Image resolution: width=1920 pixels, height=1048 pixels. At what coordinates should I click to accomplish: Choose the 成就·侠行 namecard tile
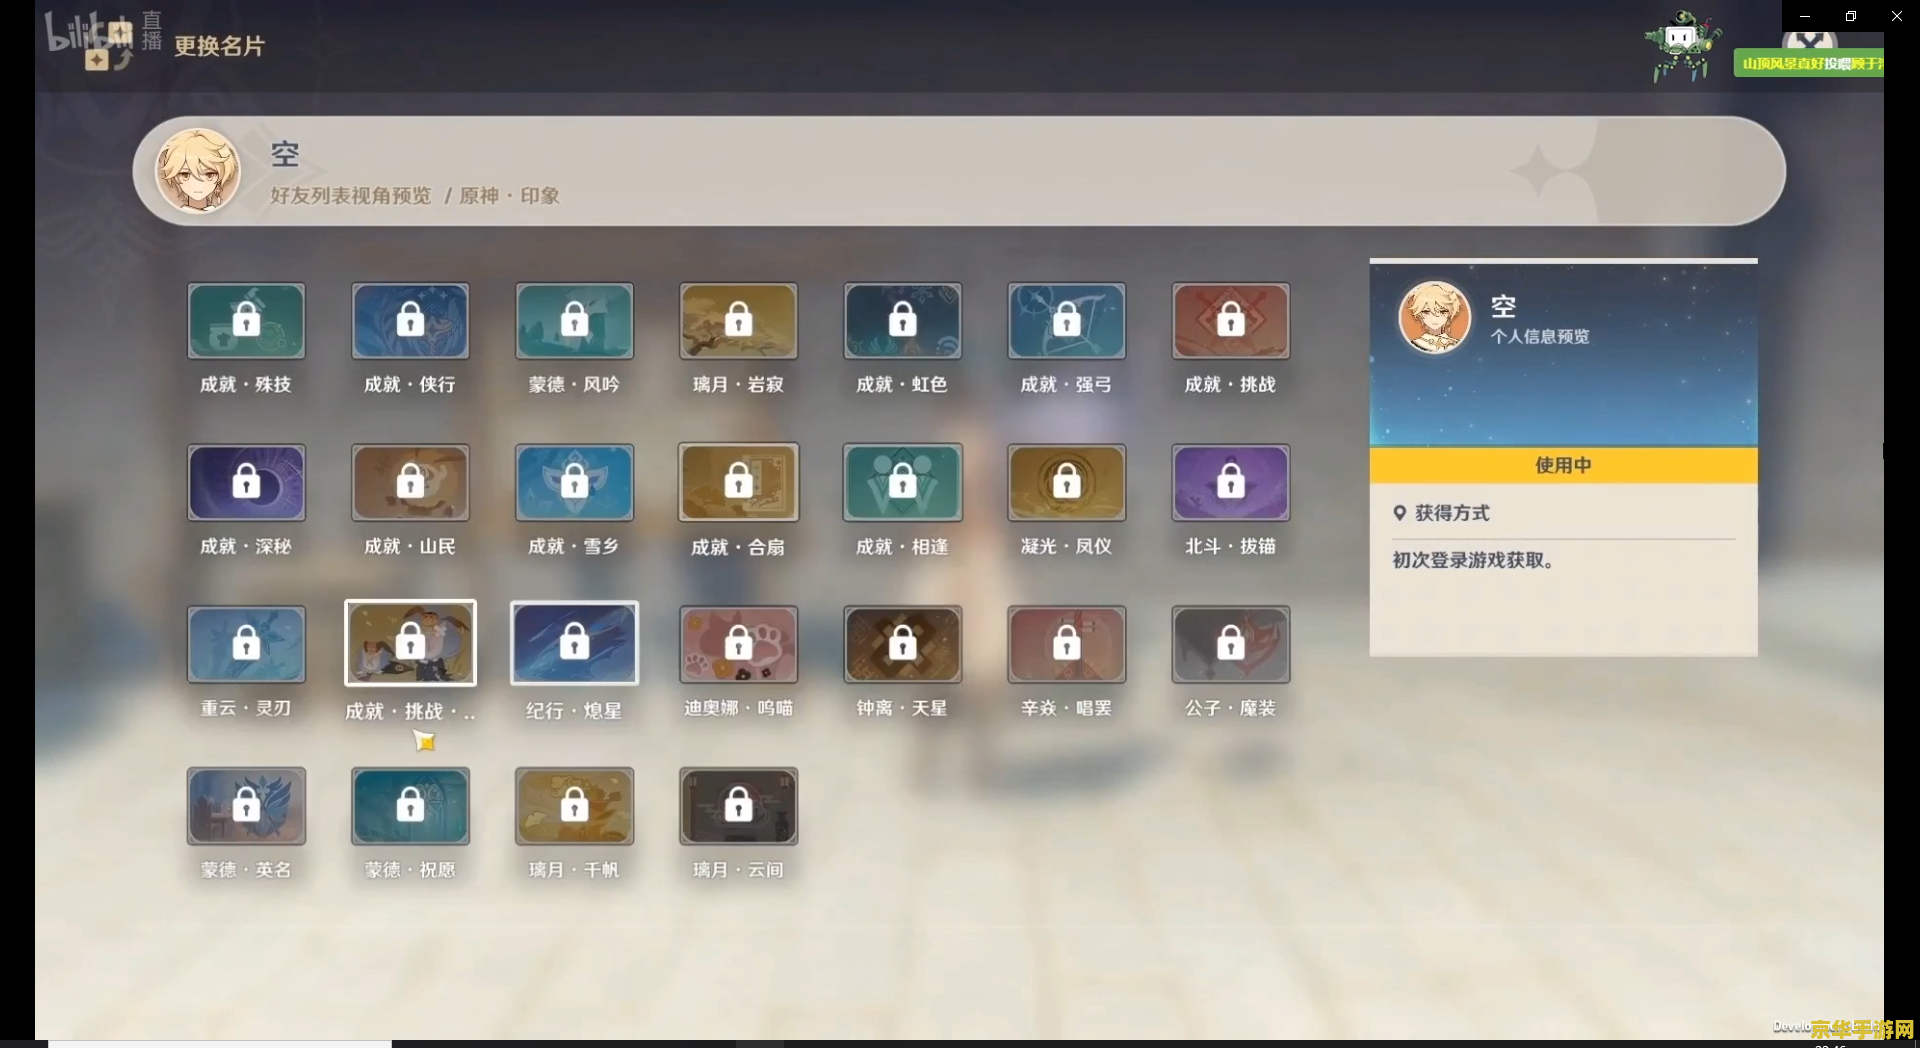(x=410, y=321)
